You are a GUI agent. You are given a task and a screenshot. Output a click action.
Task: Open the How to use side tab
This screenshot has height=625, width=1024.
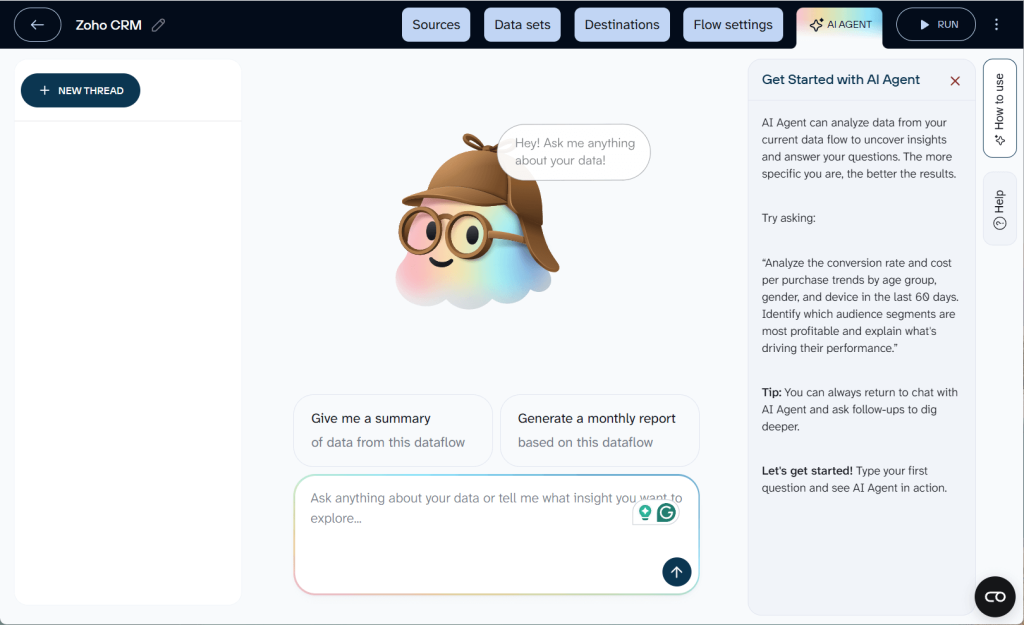999,108
